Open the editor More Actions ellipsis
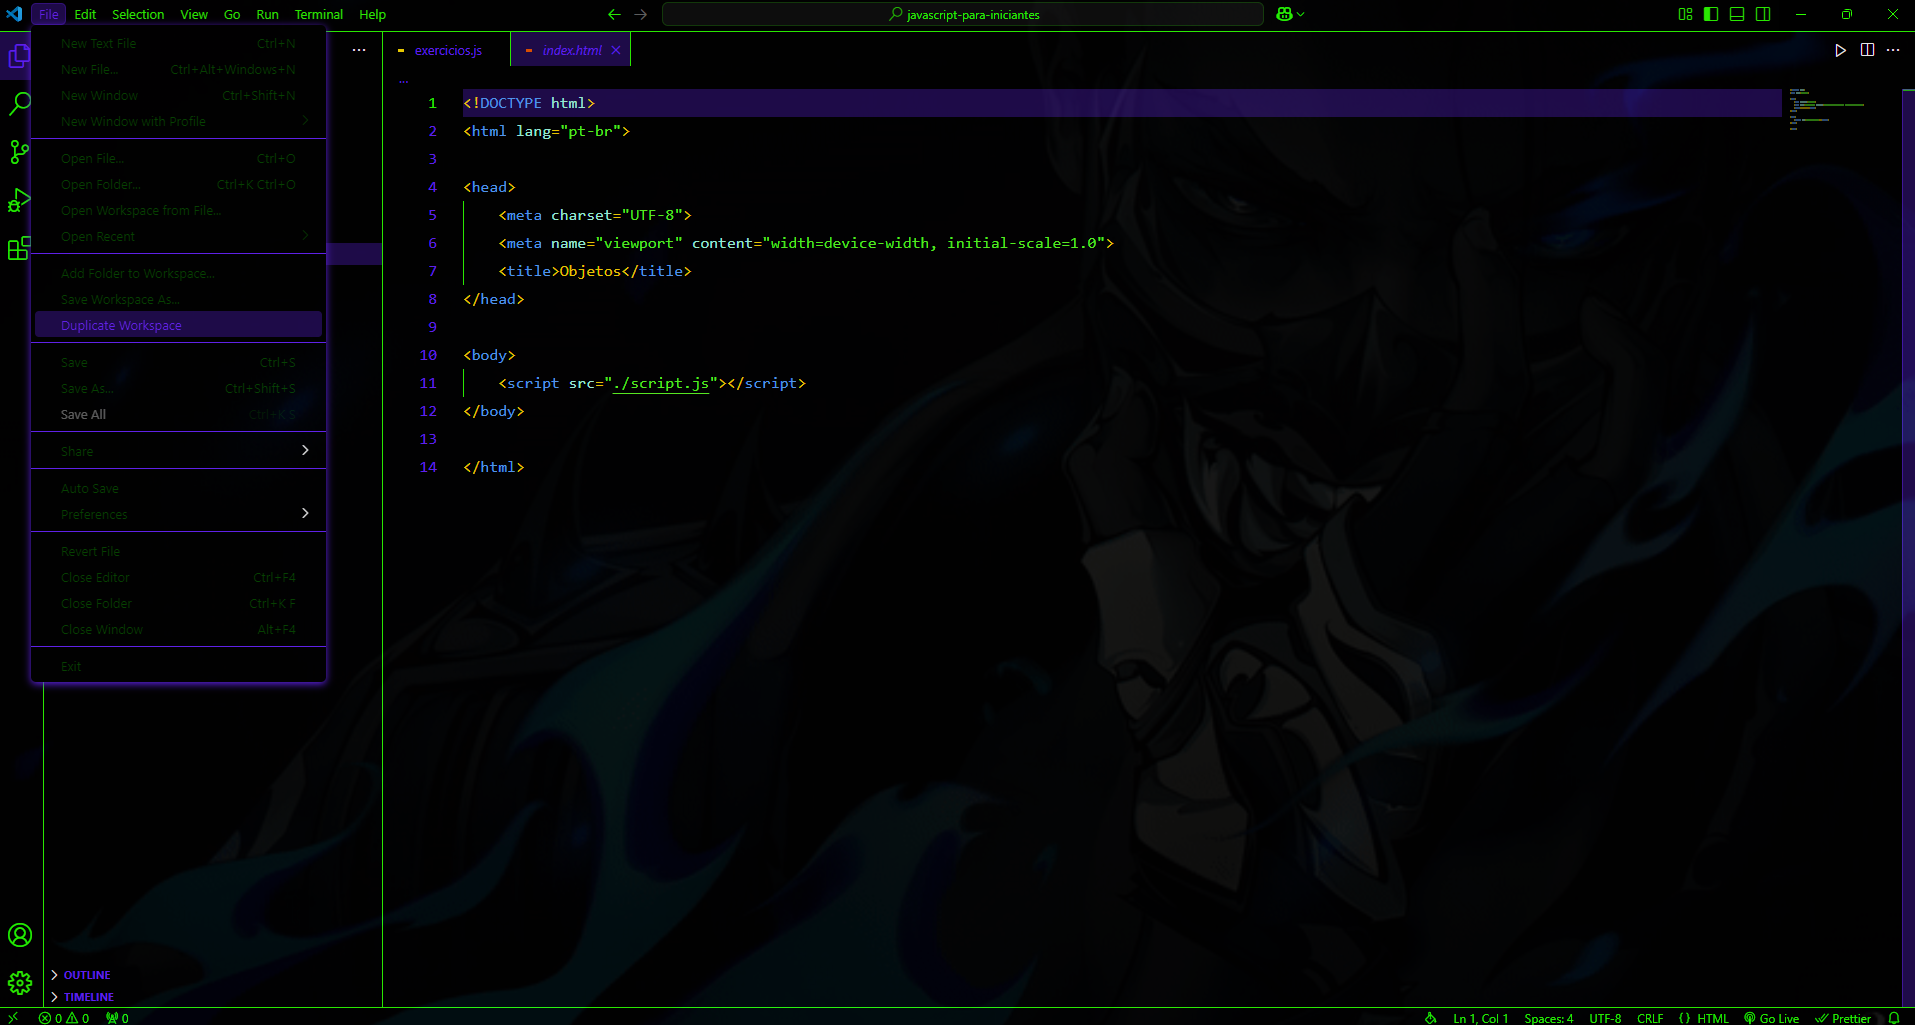This screenshot has height=1025, width=1915. (1893, 50)
